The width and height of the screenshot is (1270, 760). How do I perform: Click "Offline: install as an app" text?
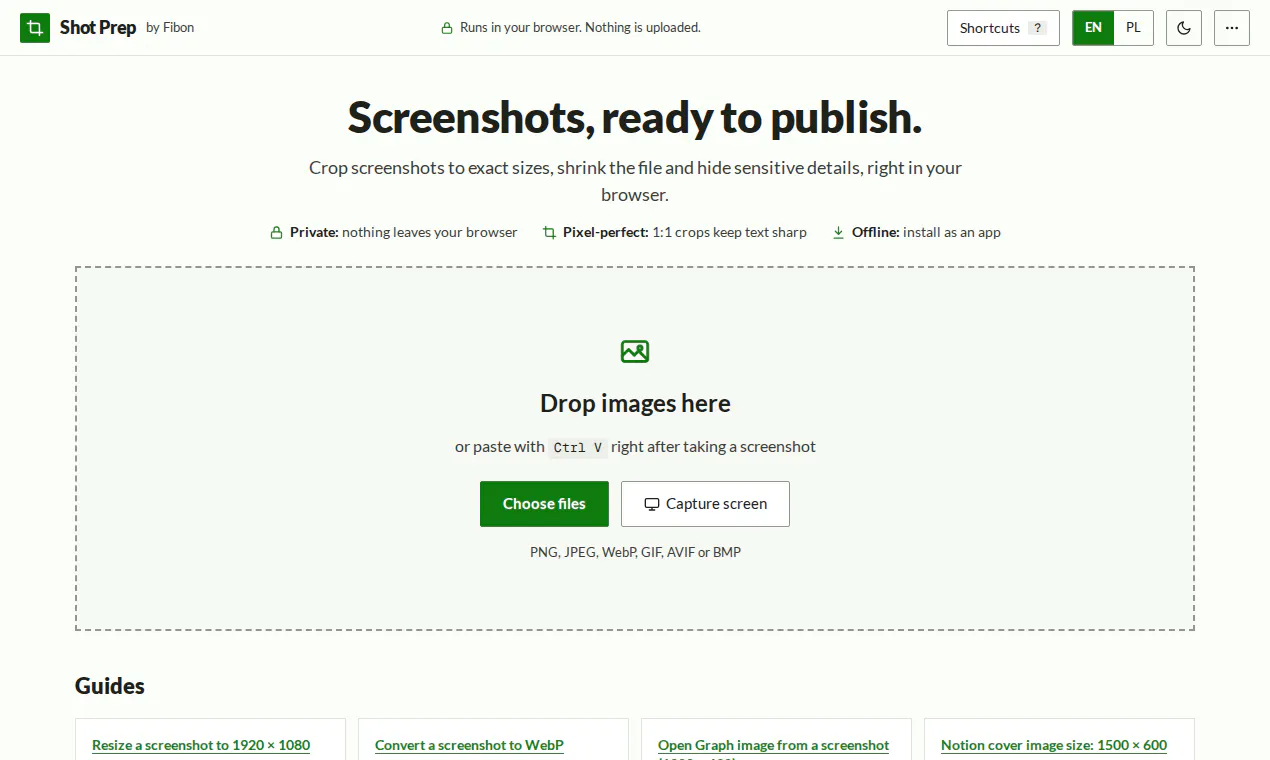click(926, 232)
